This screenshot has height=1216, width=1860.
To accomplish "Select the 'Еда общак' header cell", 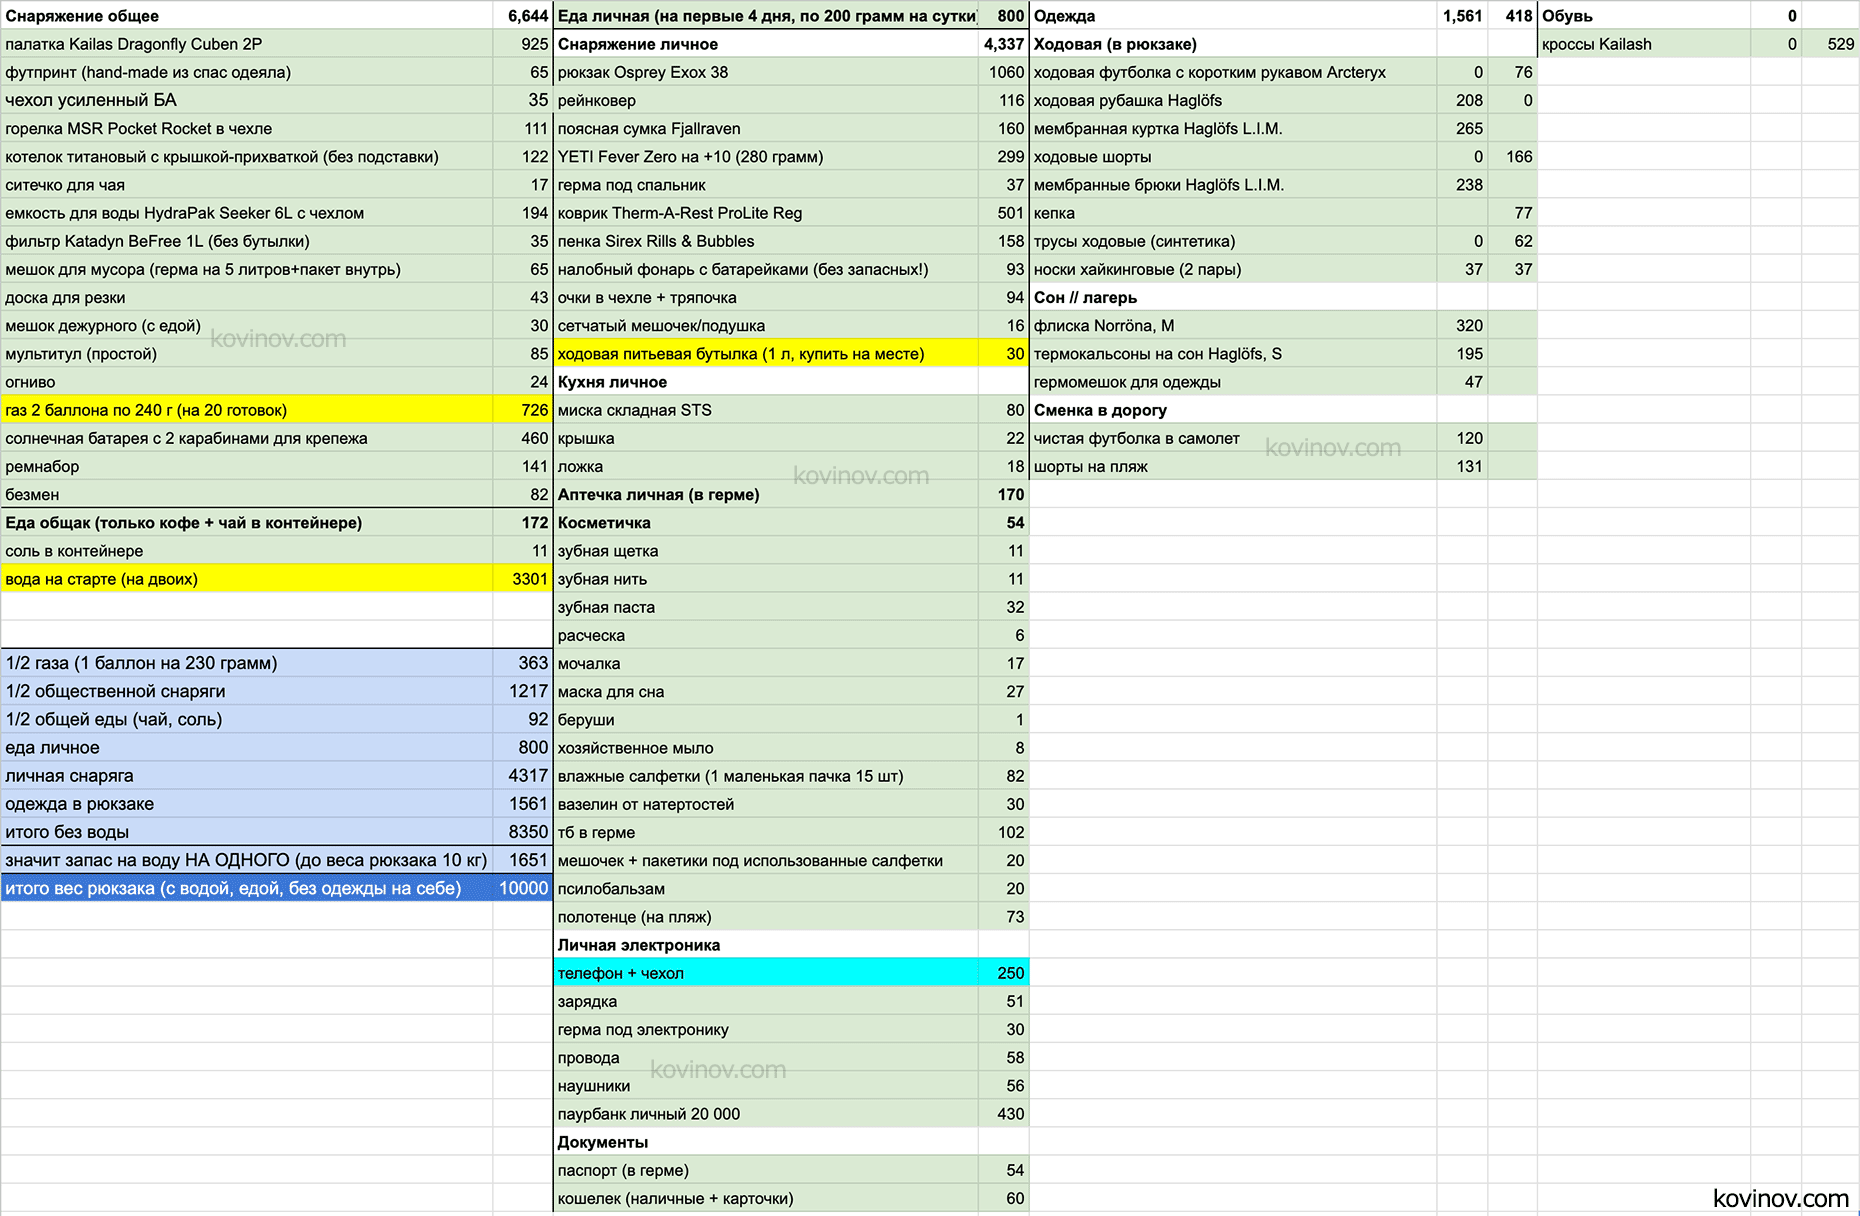I will click(x=247, y=522).
